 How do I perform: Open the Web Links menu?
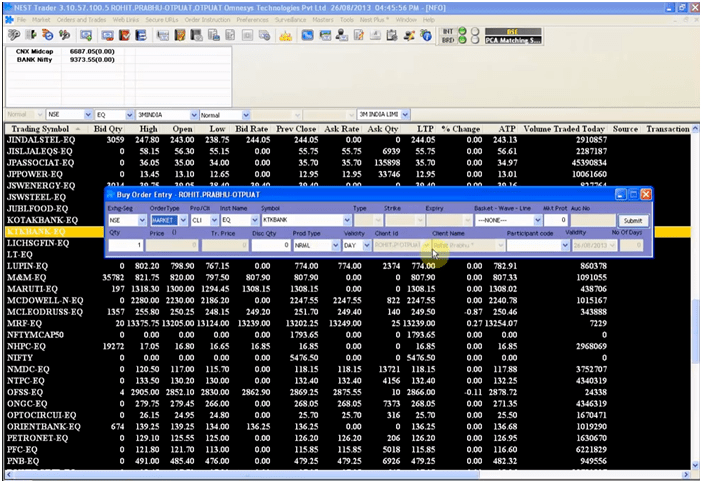(126, 20)
